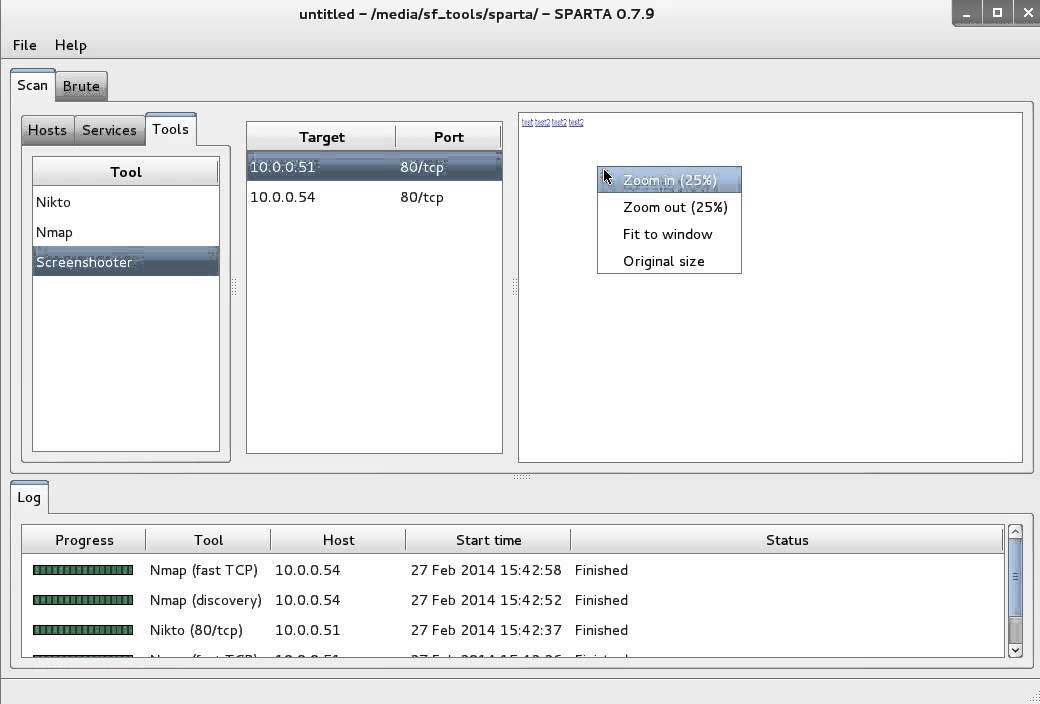Click the Port column header
1040x704 pixels.
click(448, 137)
